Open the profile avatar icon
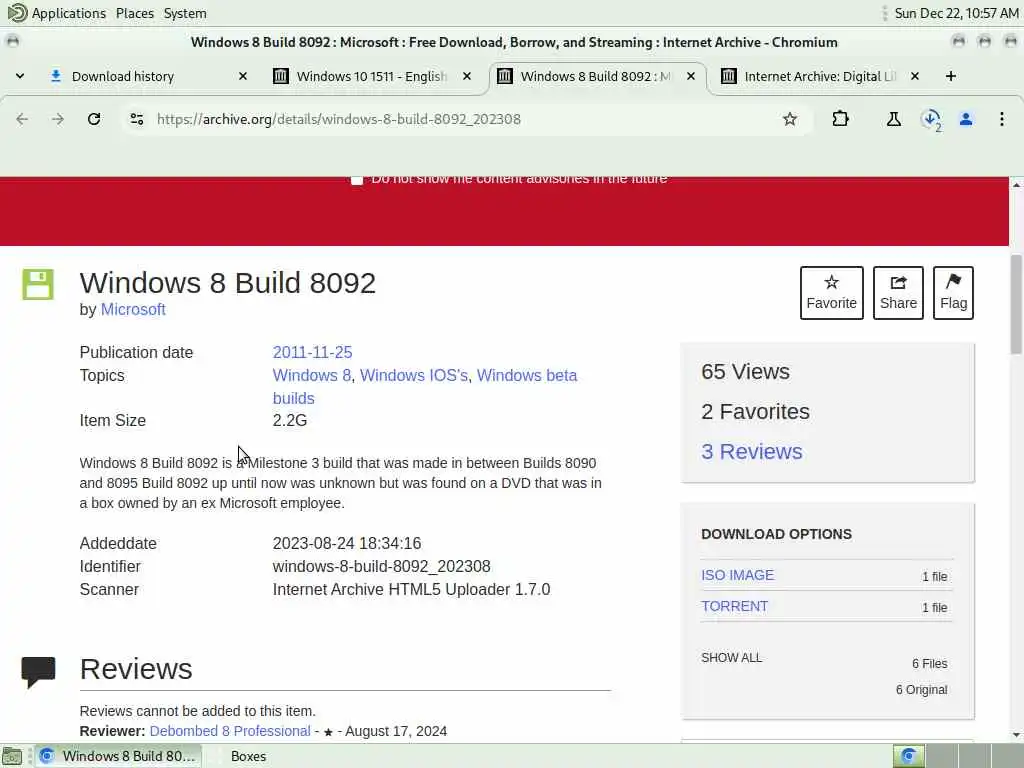Screen dimensions: 1024x768 coord(966,119)
